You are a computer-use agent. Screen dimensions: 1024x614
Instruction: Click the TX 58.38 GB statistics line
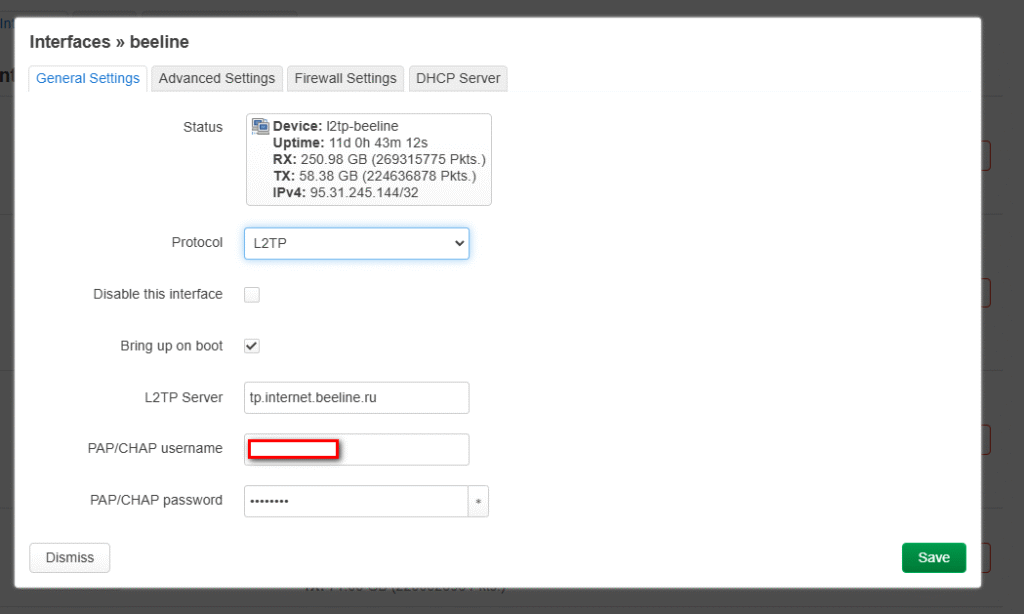375,176
